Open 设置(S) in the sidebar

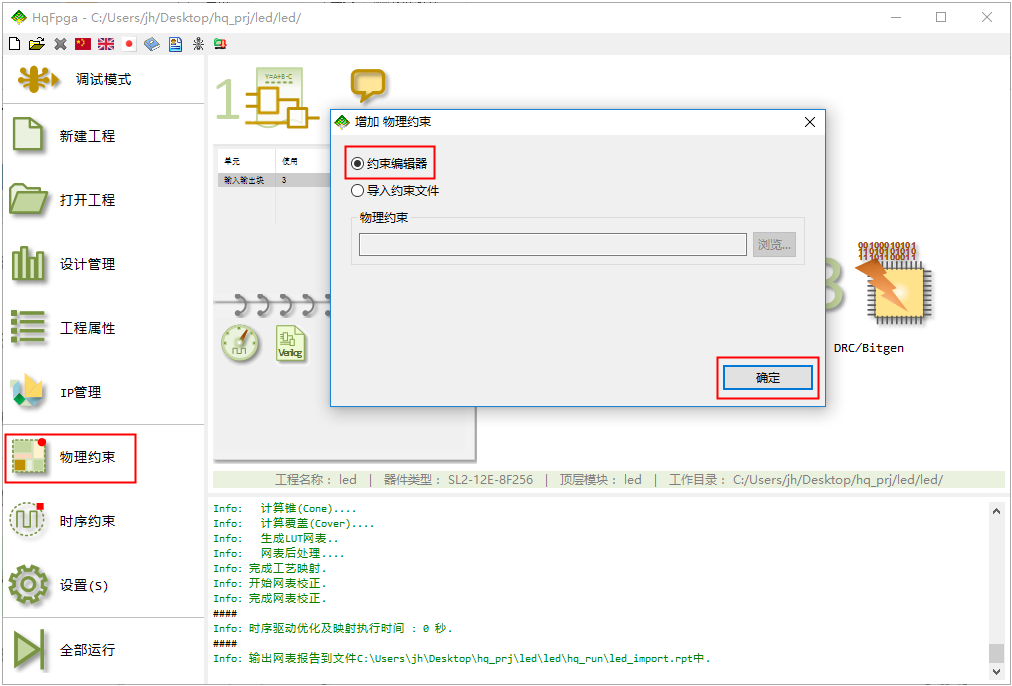point(70,585)
